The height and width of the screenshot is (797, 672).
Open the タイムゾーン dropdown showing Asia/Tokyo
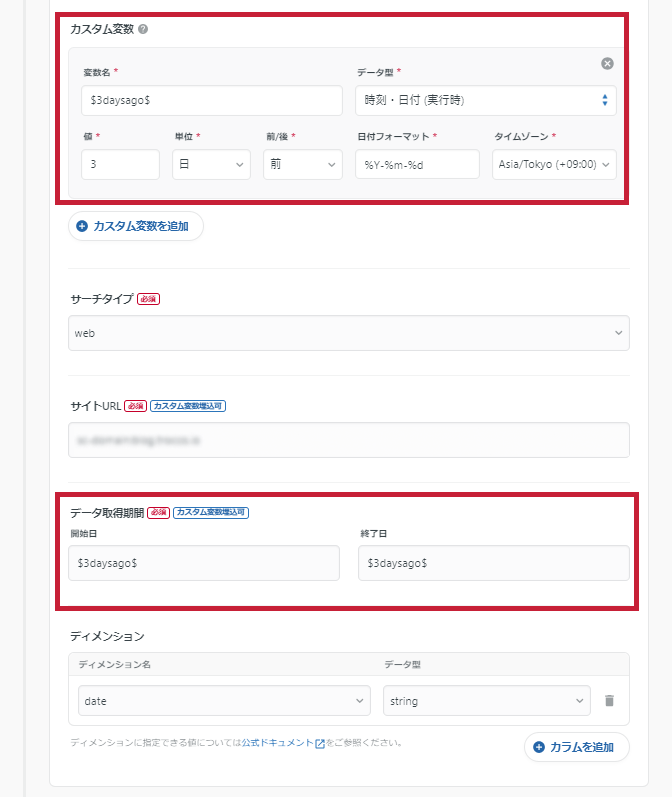click(x=554, y=164)
